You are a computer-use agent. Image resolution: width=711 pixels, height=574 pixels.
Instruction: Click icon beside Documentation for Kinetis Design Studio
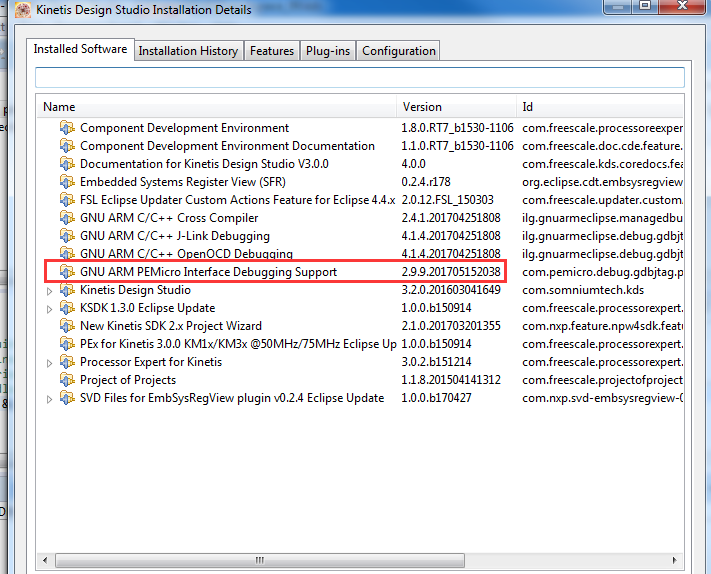(x=67, y=164)
